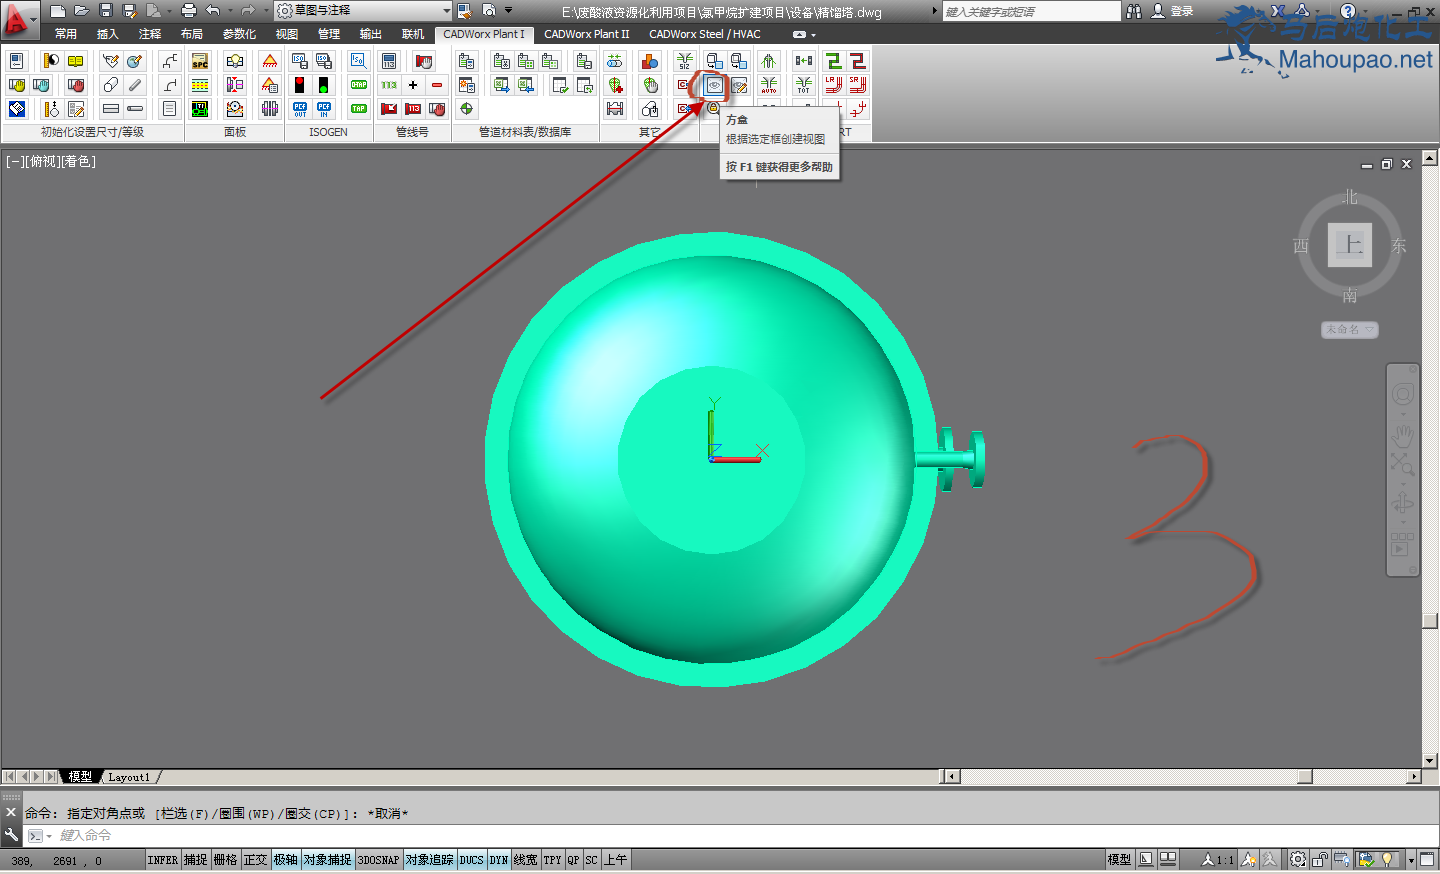Expand the 初始化设置尺寸/等级 panel title
This screenshot has height=874, width=1440.
[92, 132]
